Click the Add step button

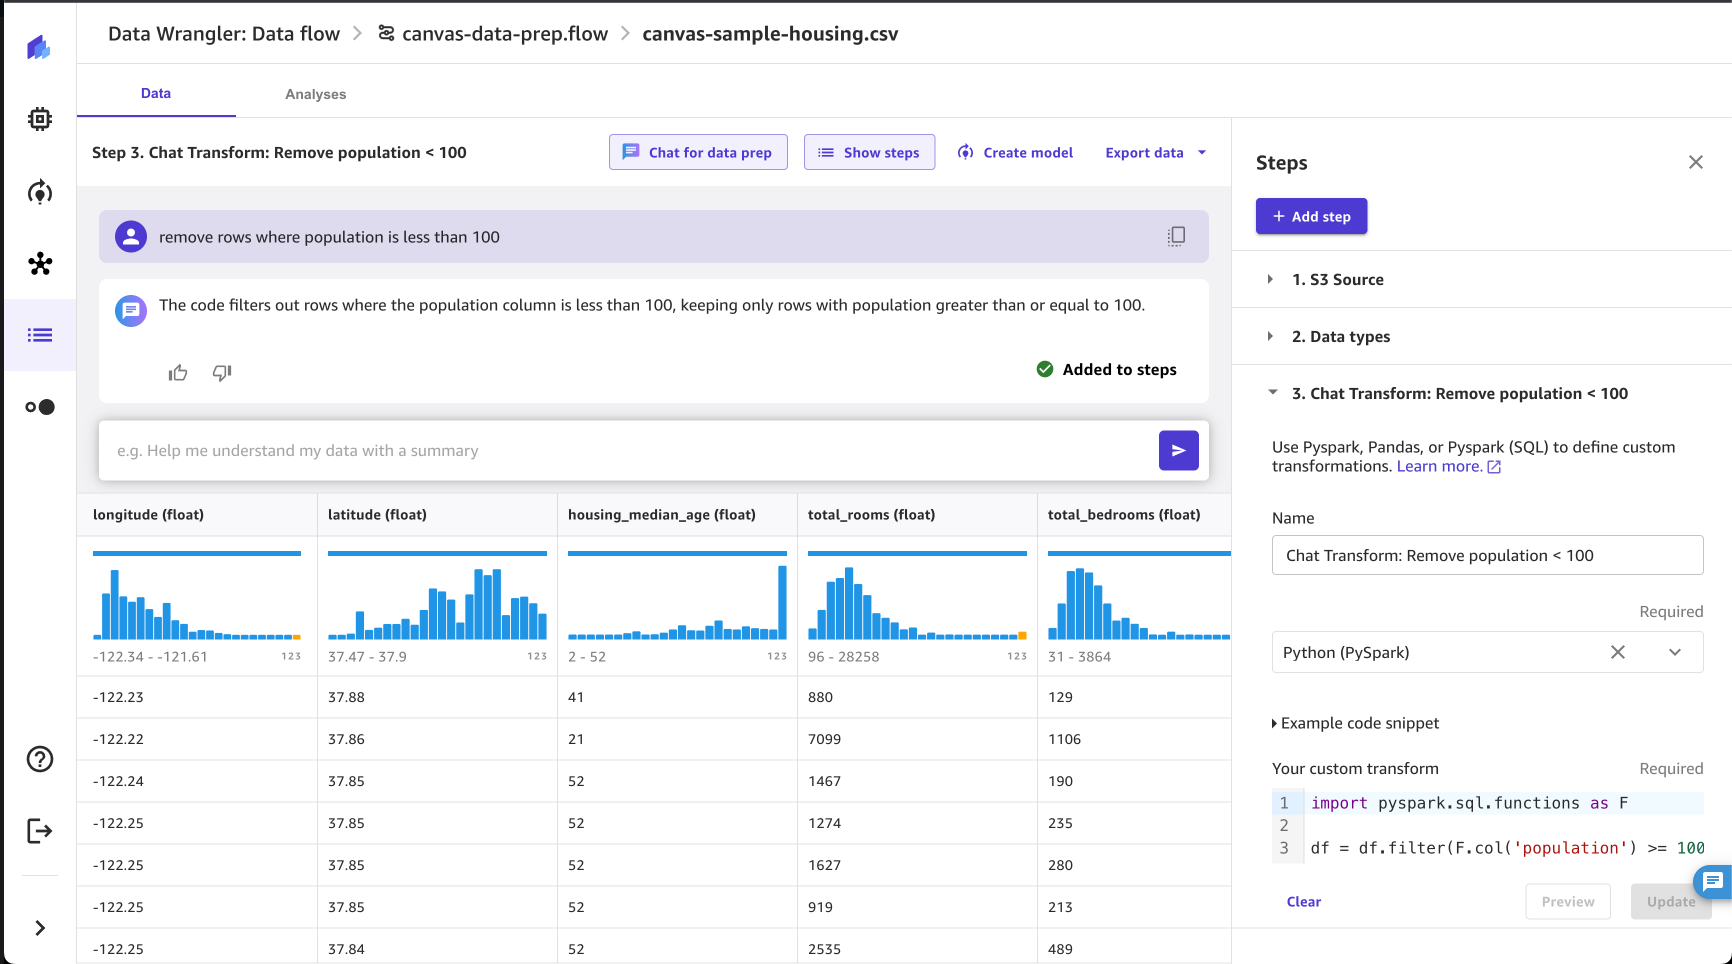[x=1311, y=216]
